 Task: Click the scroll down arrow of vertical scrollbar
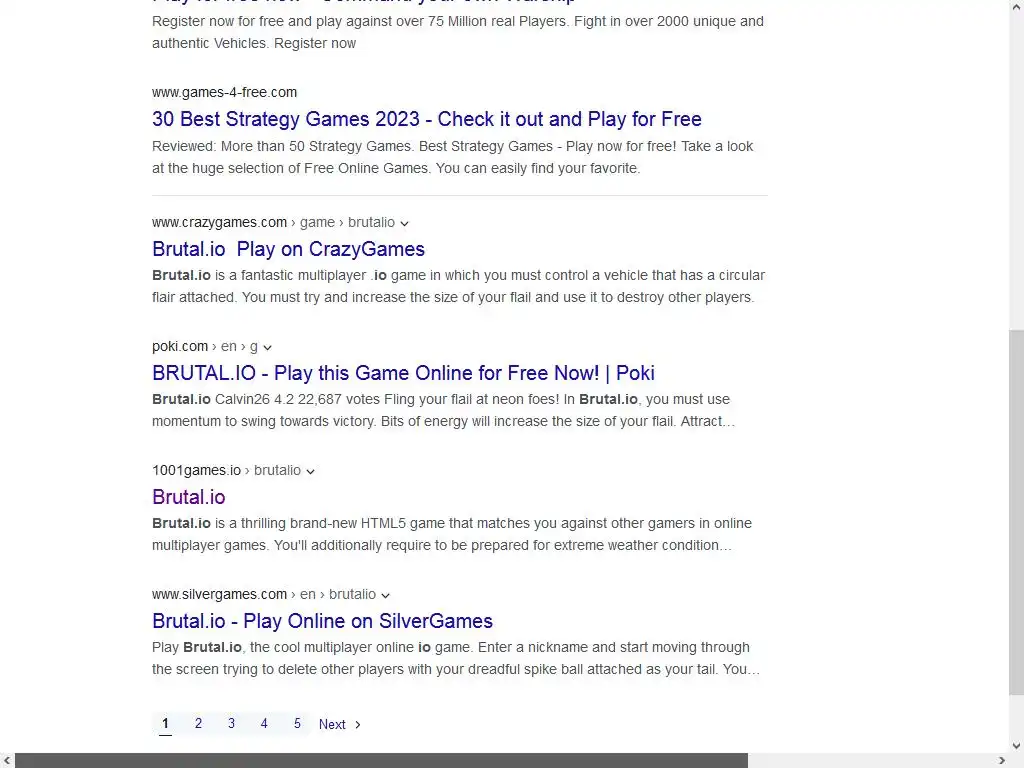(x=1016, y=746)
